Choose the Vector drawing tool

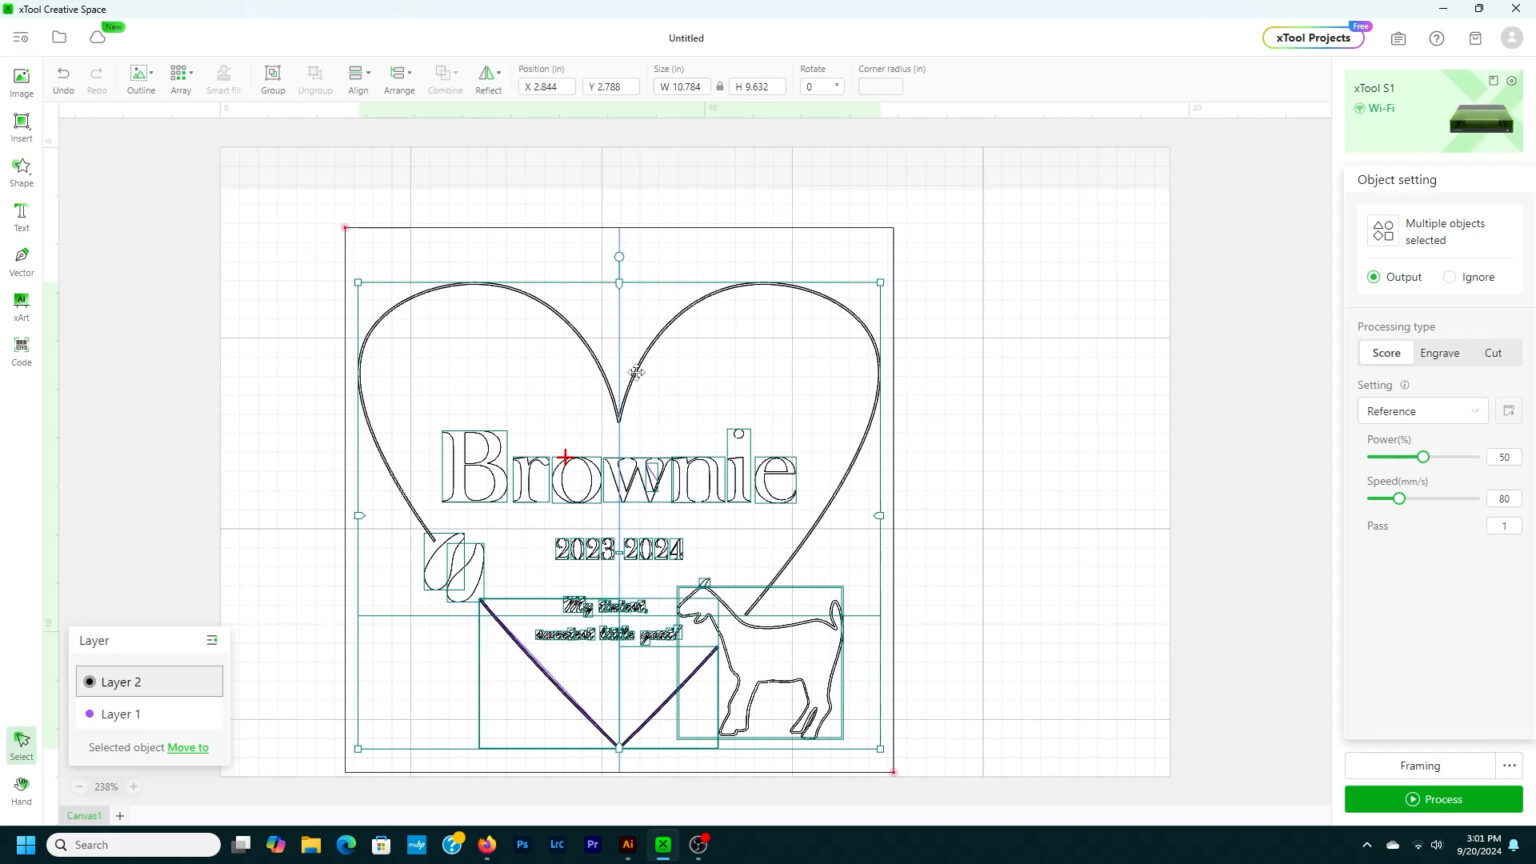(21, 262)
